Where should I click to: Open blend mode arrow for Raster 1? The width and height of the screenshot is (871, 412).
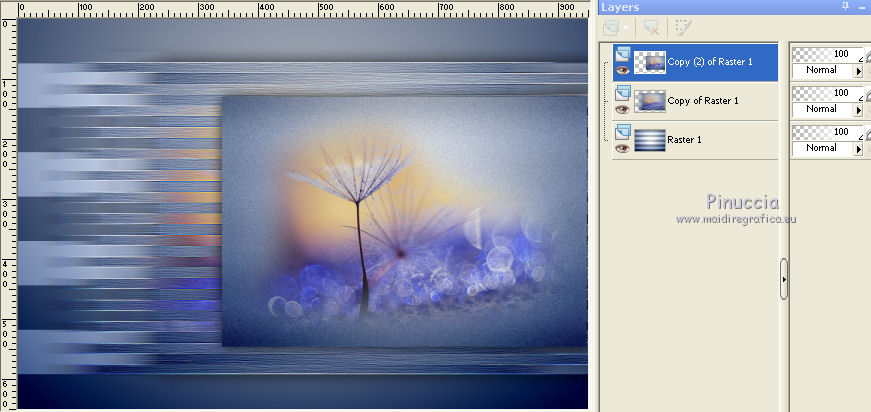(858, 149)
